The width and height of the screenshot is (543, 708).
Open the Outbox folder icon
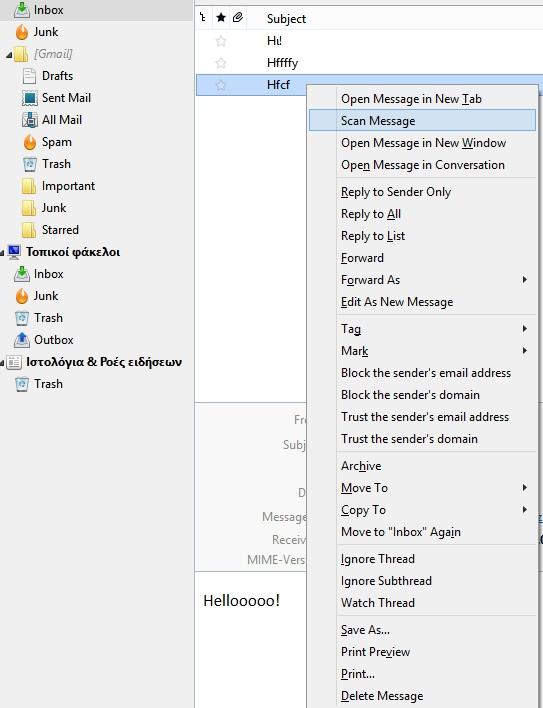pyautogui.click(x=22, y=340)
